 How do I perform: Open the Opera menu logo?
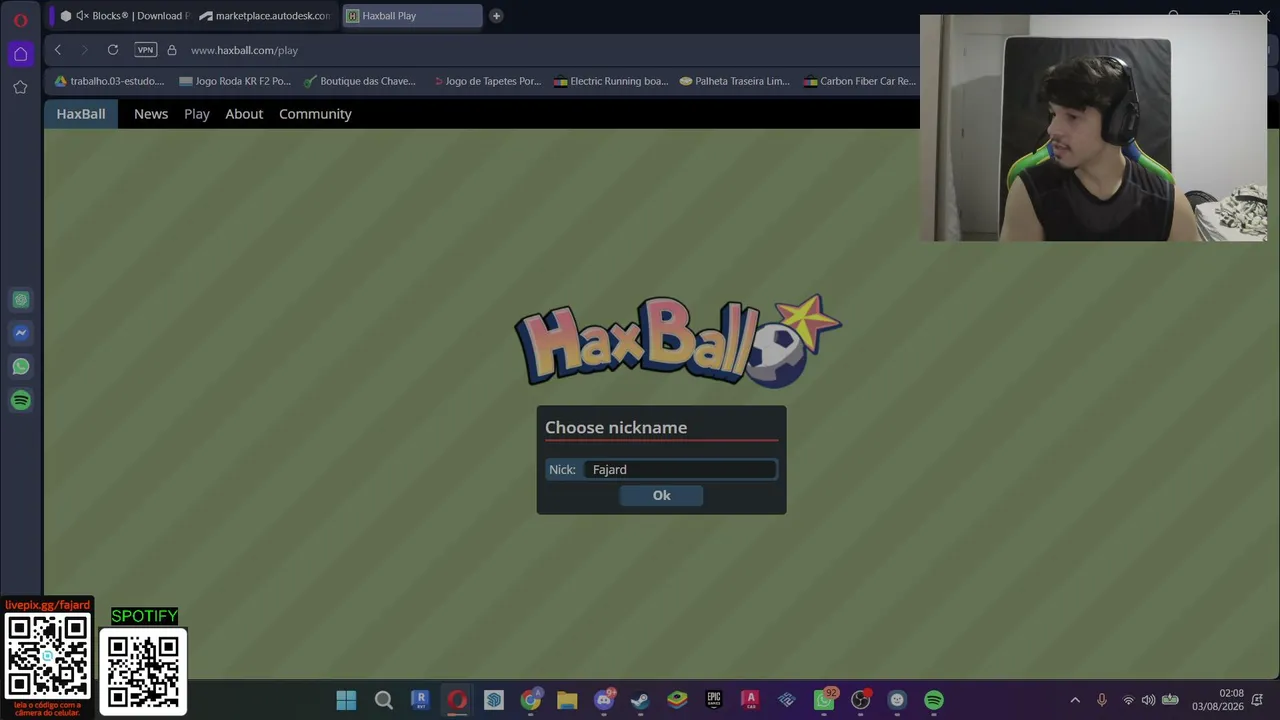coord(20,19)
